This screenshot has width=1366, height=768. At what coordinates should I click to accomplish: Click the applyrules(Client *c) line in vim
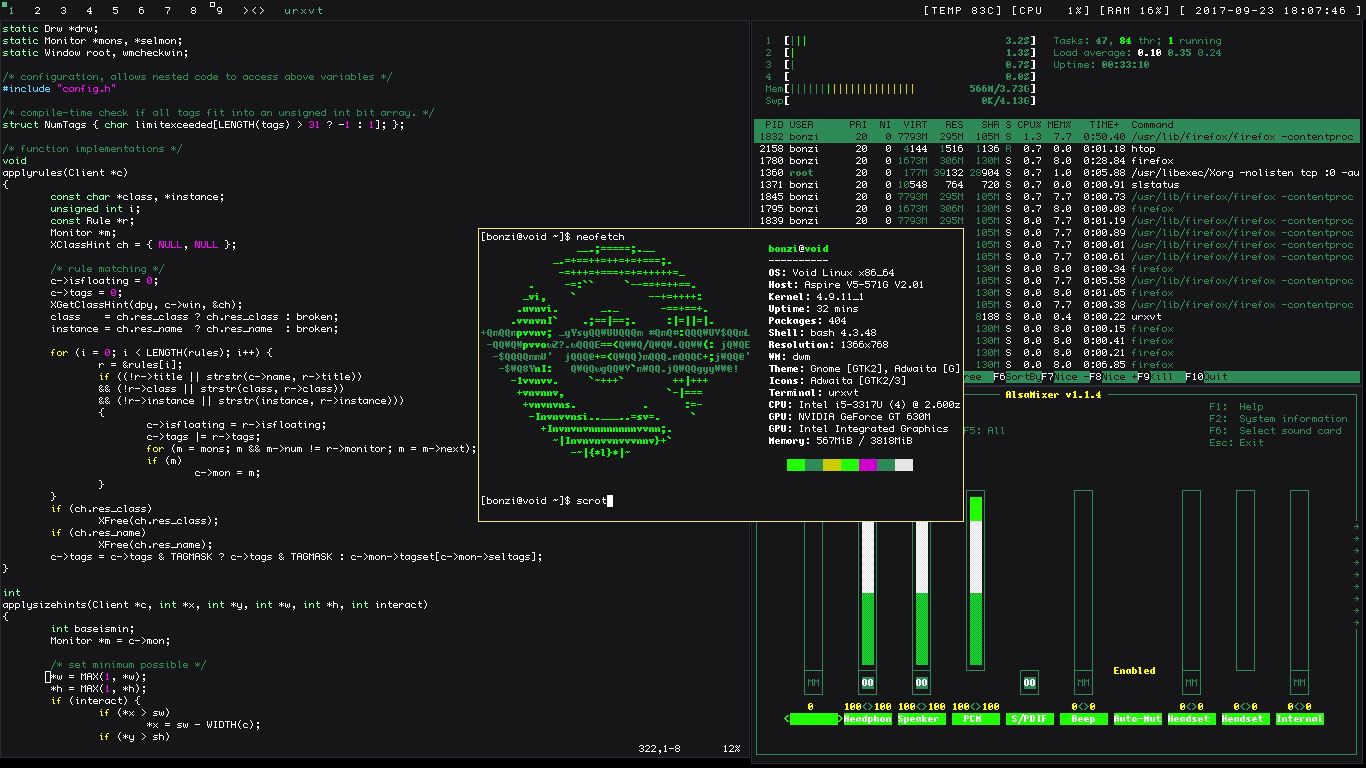(65, 173)
